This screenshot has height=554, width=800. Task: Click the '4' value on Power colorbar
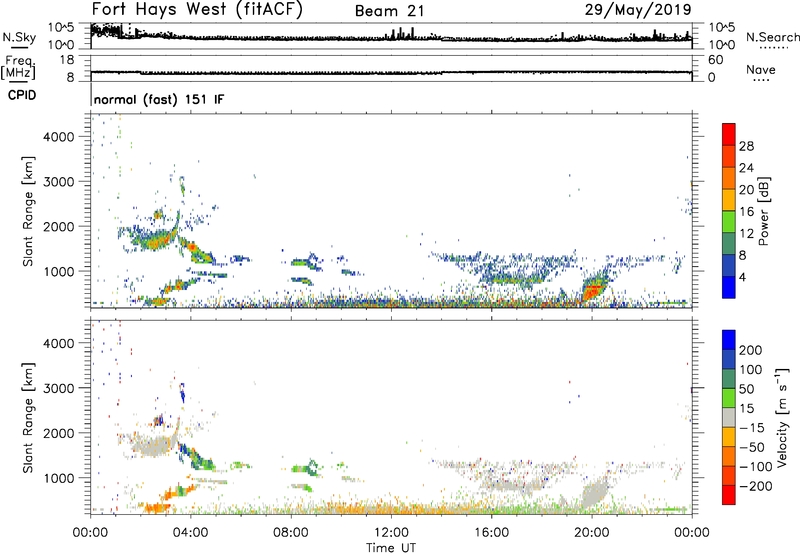click(743, 277)
